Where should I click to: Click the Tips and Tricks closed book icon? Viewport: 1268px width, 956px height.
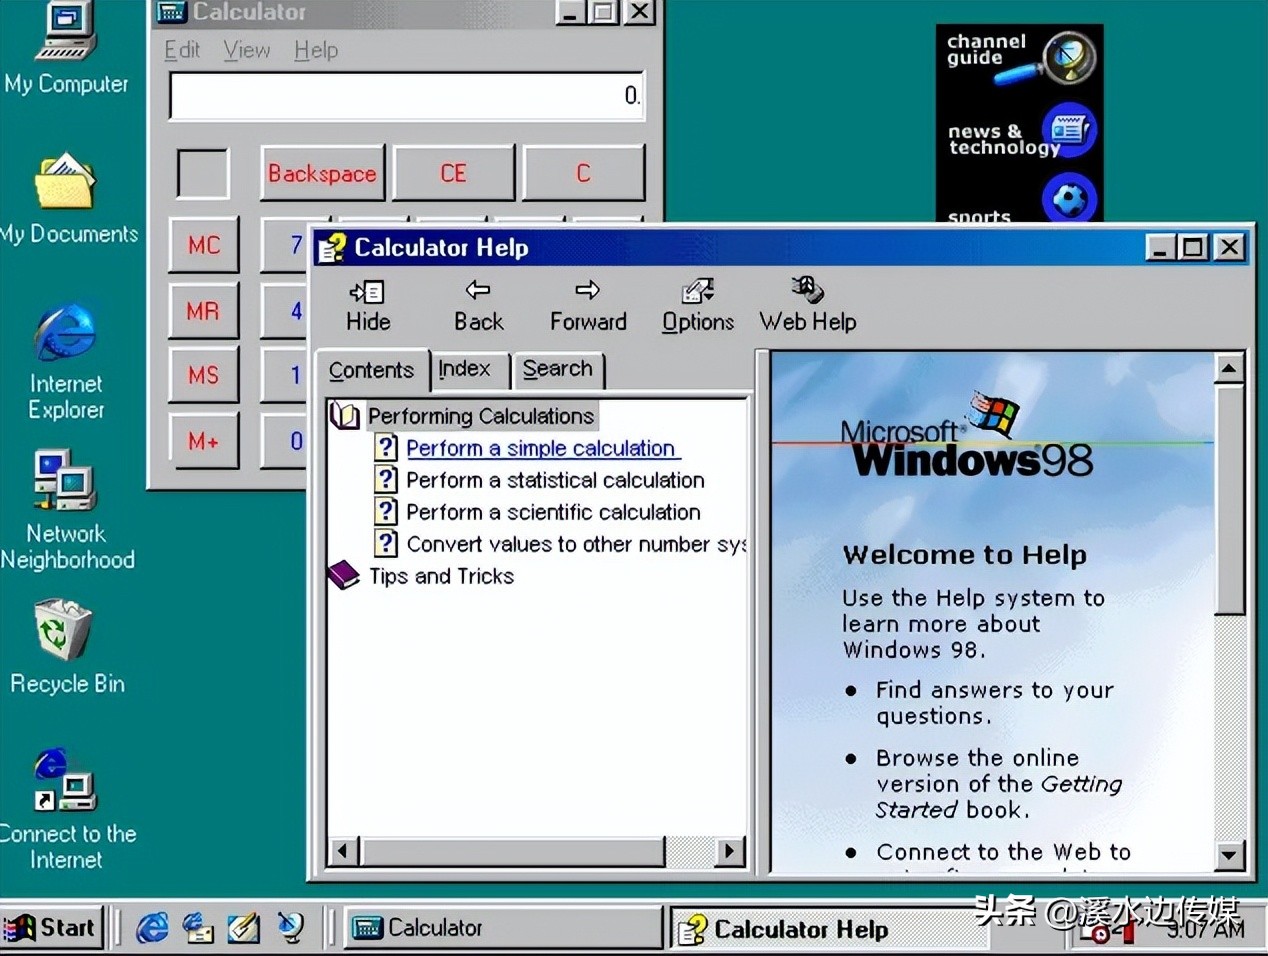344,575
